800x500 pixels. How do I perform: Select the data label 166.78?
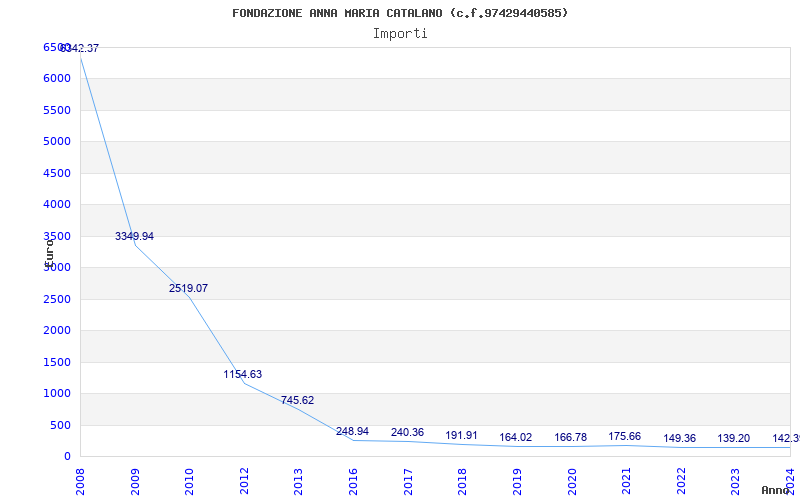570,437
